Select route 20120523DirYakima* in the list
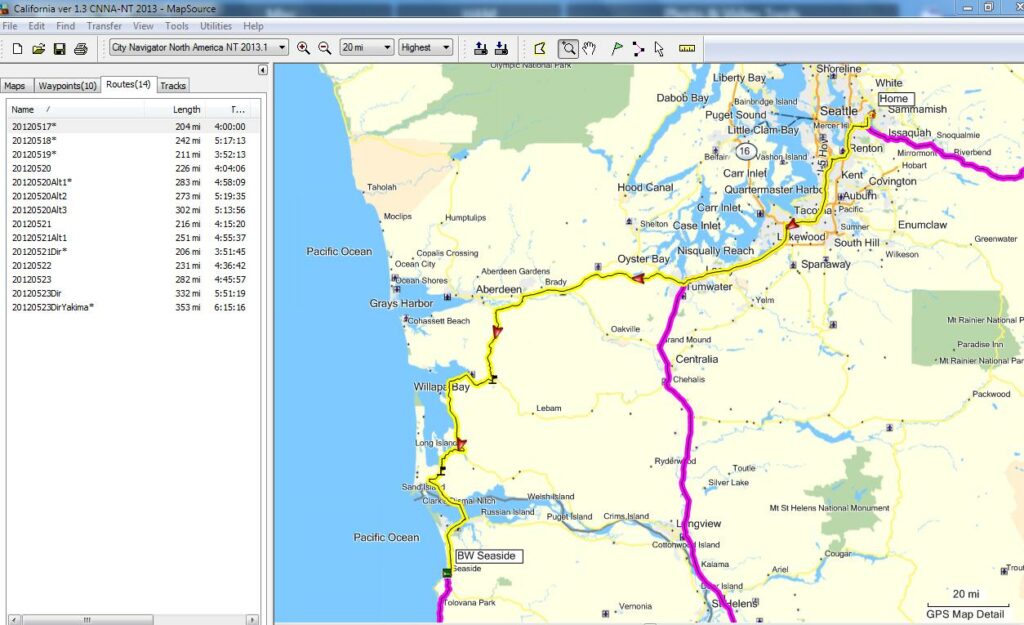1024x625 pixels. 53,307
